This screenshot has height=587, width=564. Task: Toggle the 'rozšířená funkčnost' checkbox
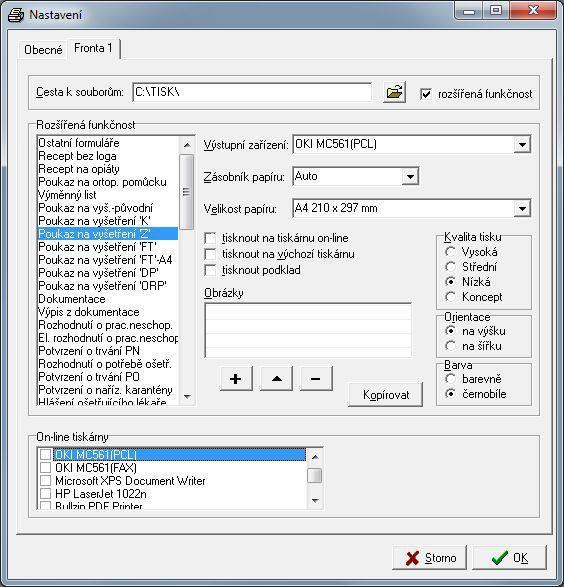(x=426, y=94)
